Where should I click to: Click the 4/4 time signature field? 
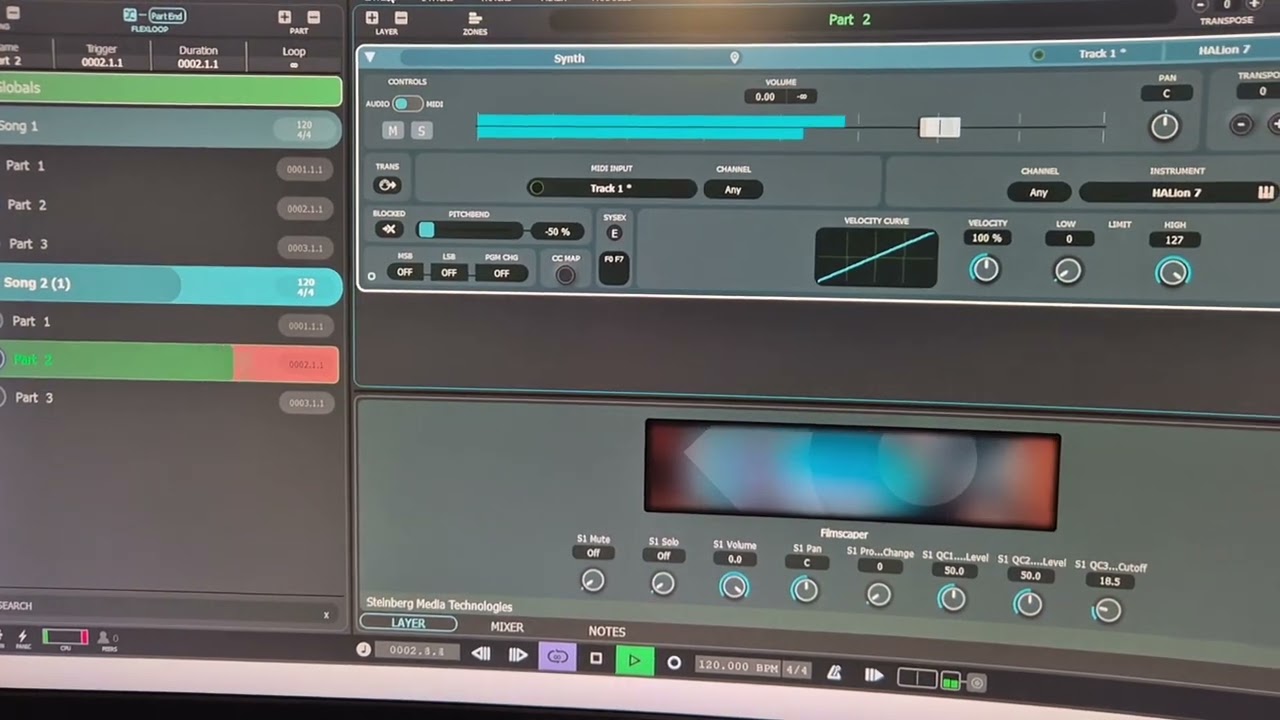click(797, 669)
